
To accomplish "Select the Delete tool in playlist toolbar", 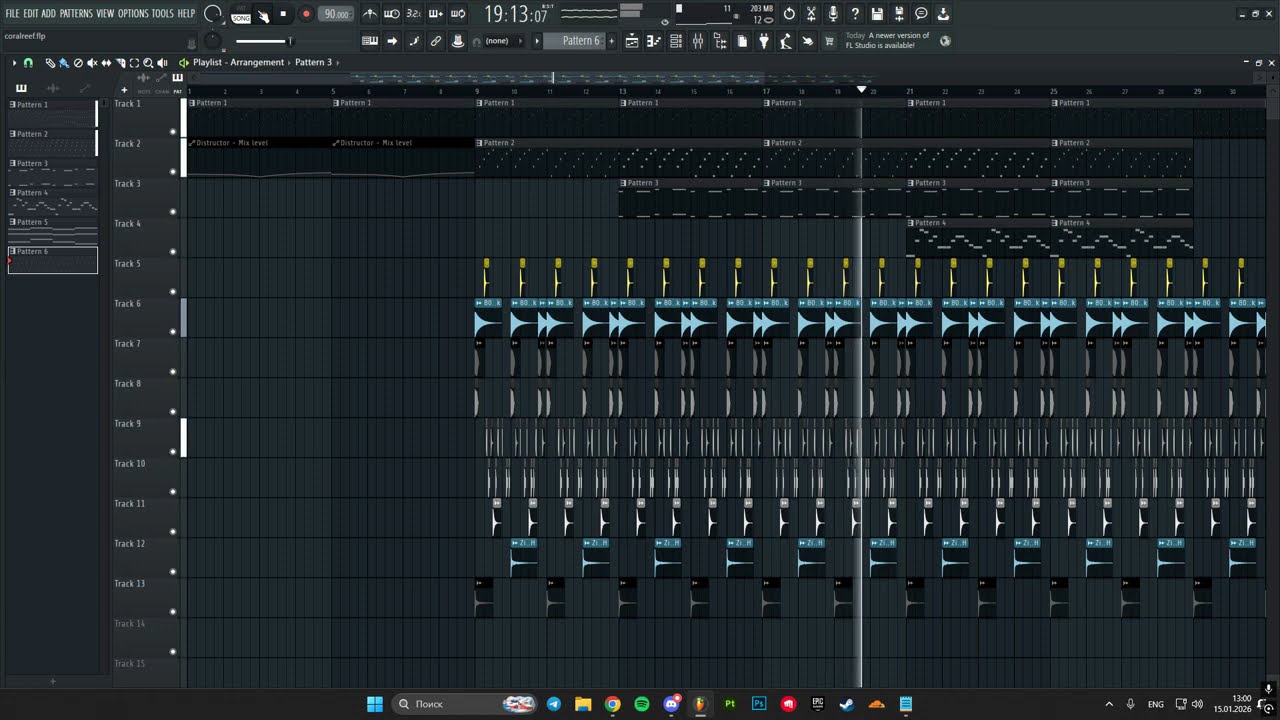I will (78, 63).
